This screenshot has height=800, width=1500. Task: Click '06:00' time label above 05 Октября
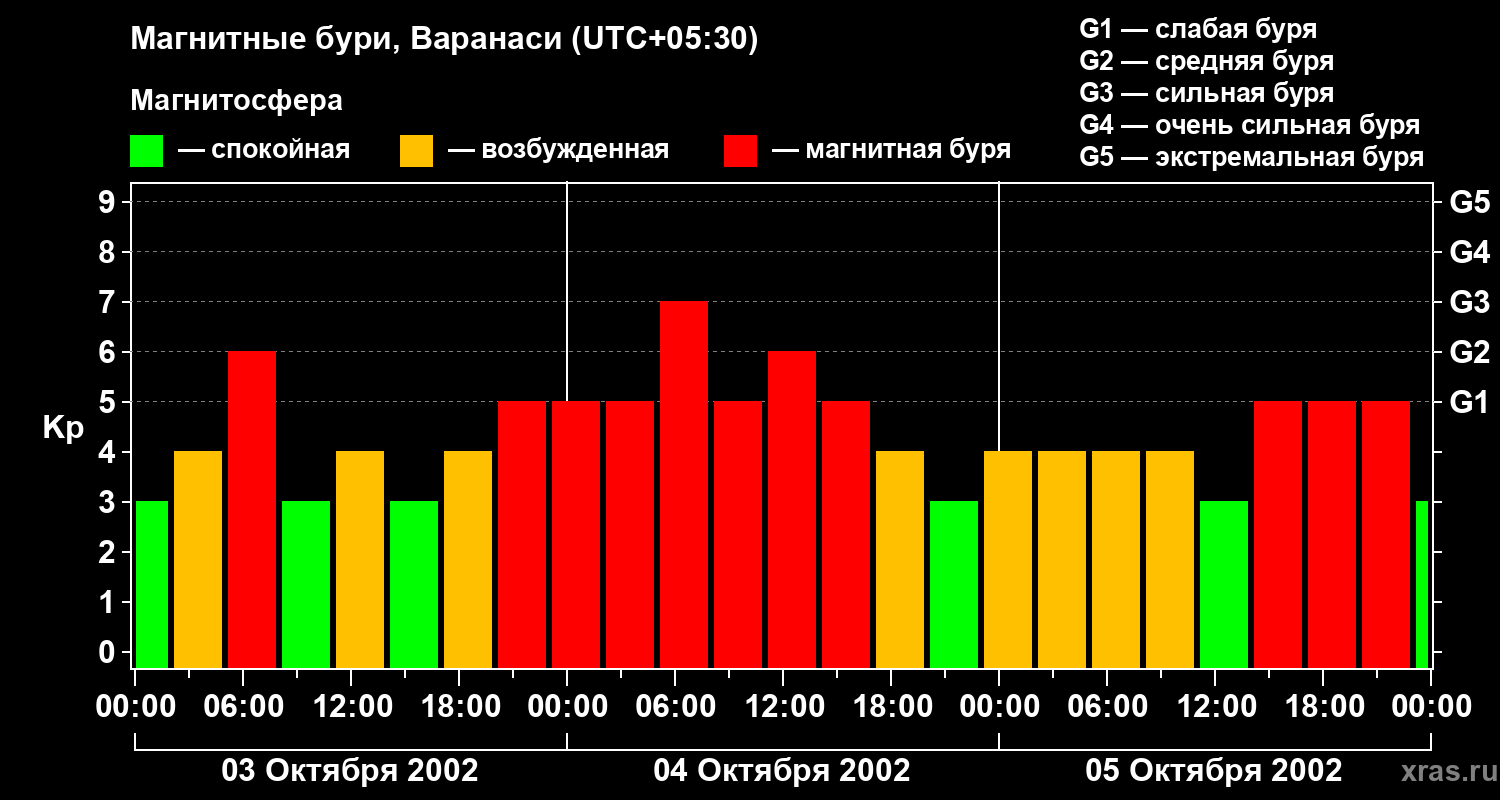(x=1106, y=707)
